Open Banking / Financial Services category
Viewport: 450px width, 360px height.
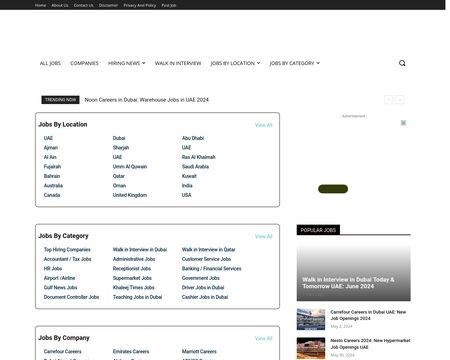click(211, 269)
